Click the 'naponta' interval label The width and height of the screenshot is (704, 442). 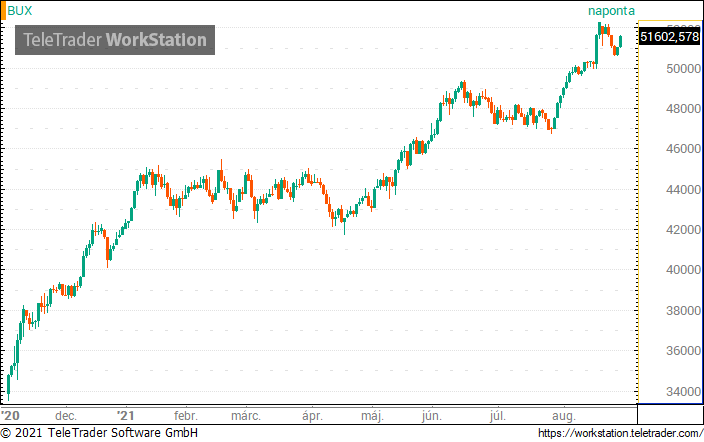(611, 11)
